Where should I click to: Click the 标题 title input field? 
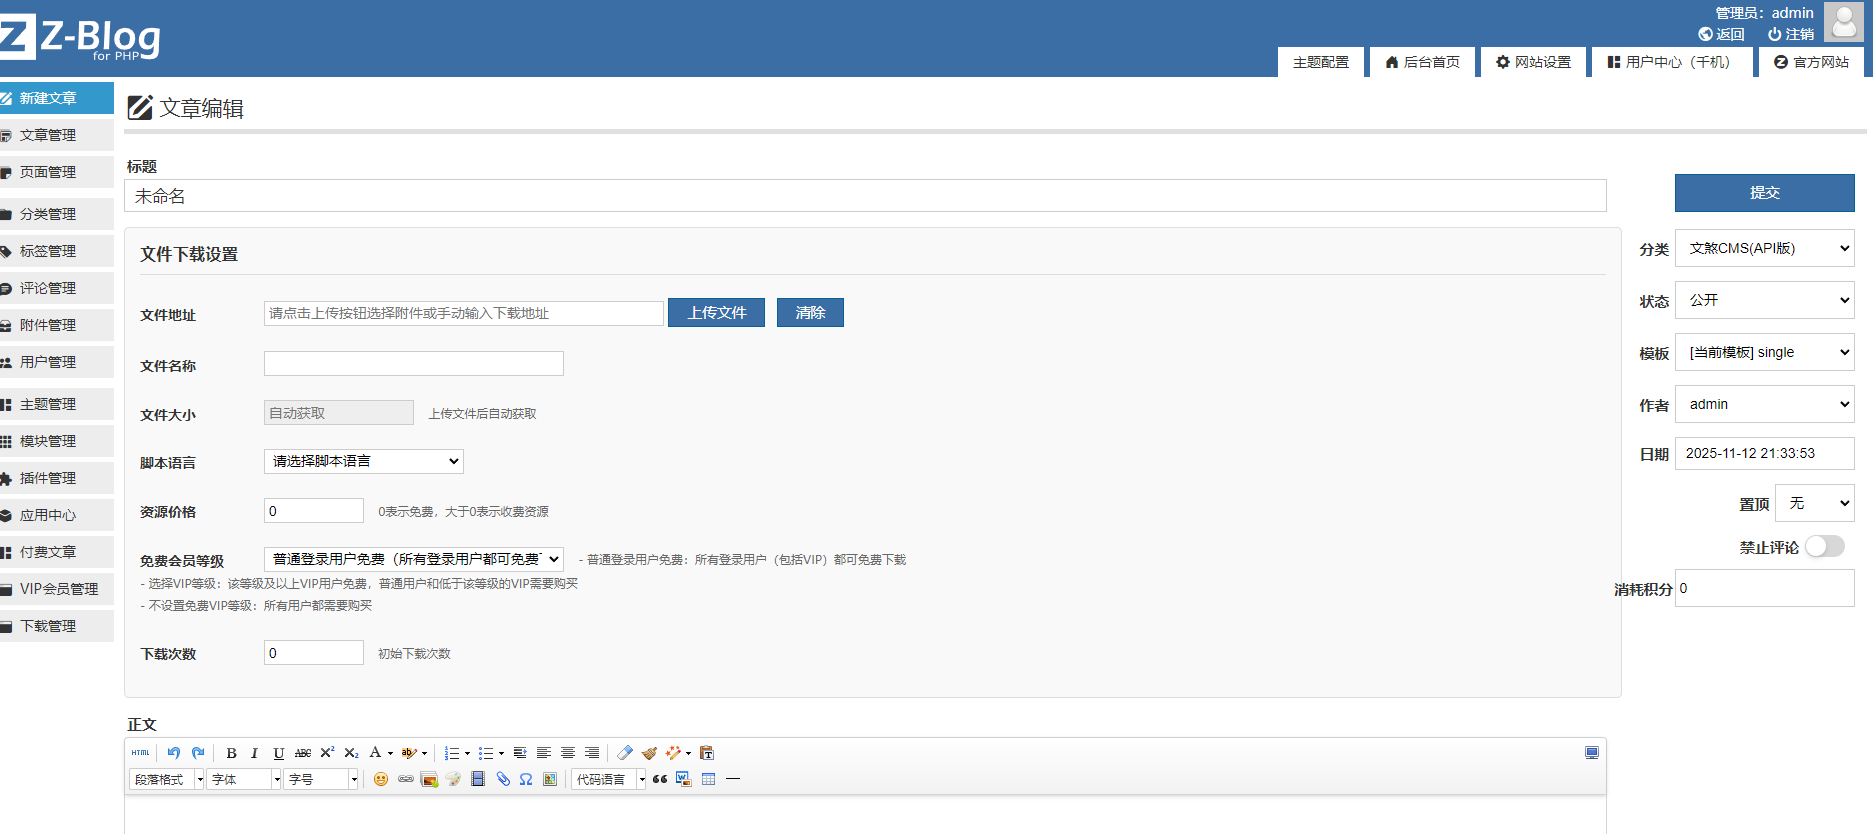pyautogui.click(x=865, y=196)
